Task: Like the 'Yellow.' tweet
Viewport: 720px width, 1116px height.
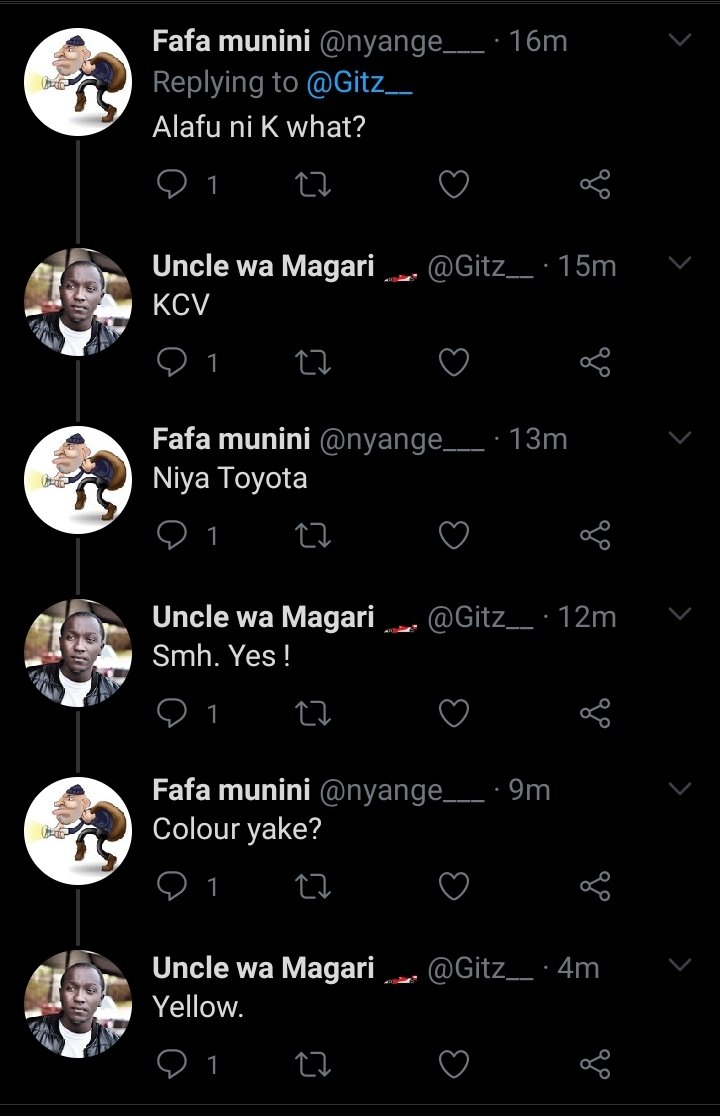Action: coord(453,1064)
